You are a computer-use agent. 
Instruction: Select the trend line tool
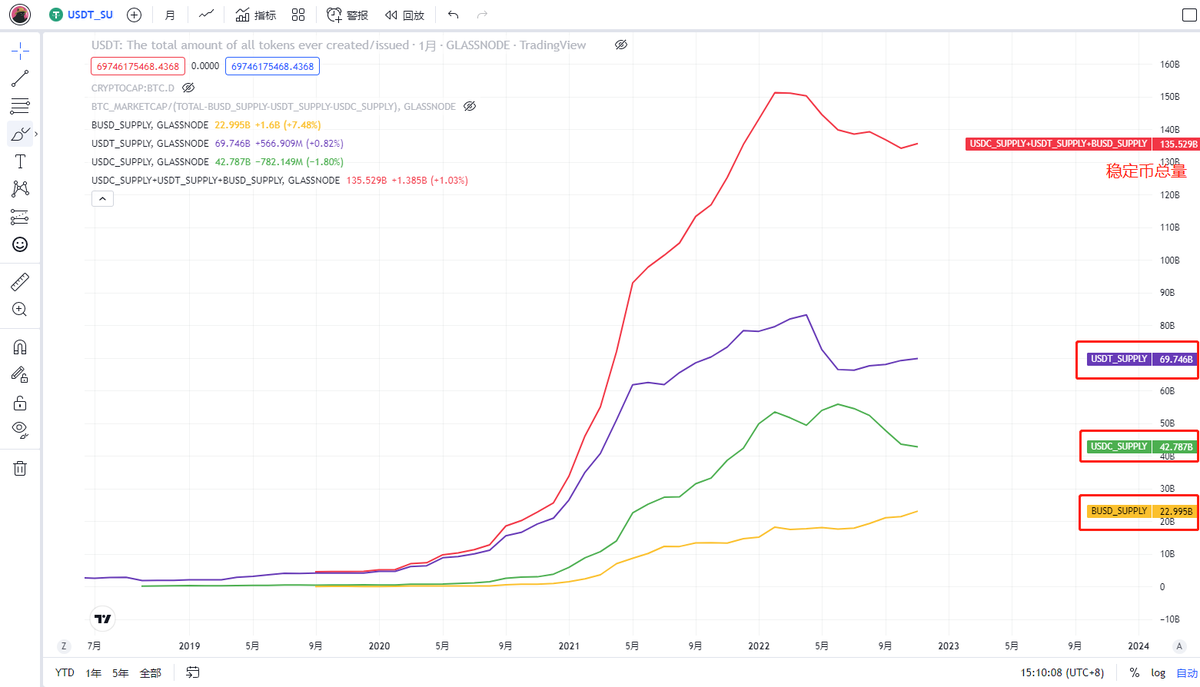(20, 78)
